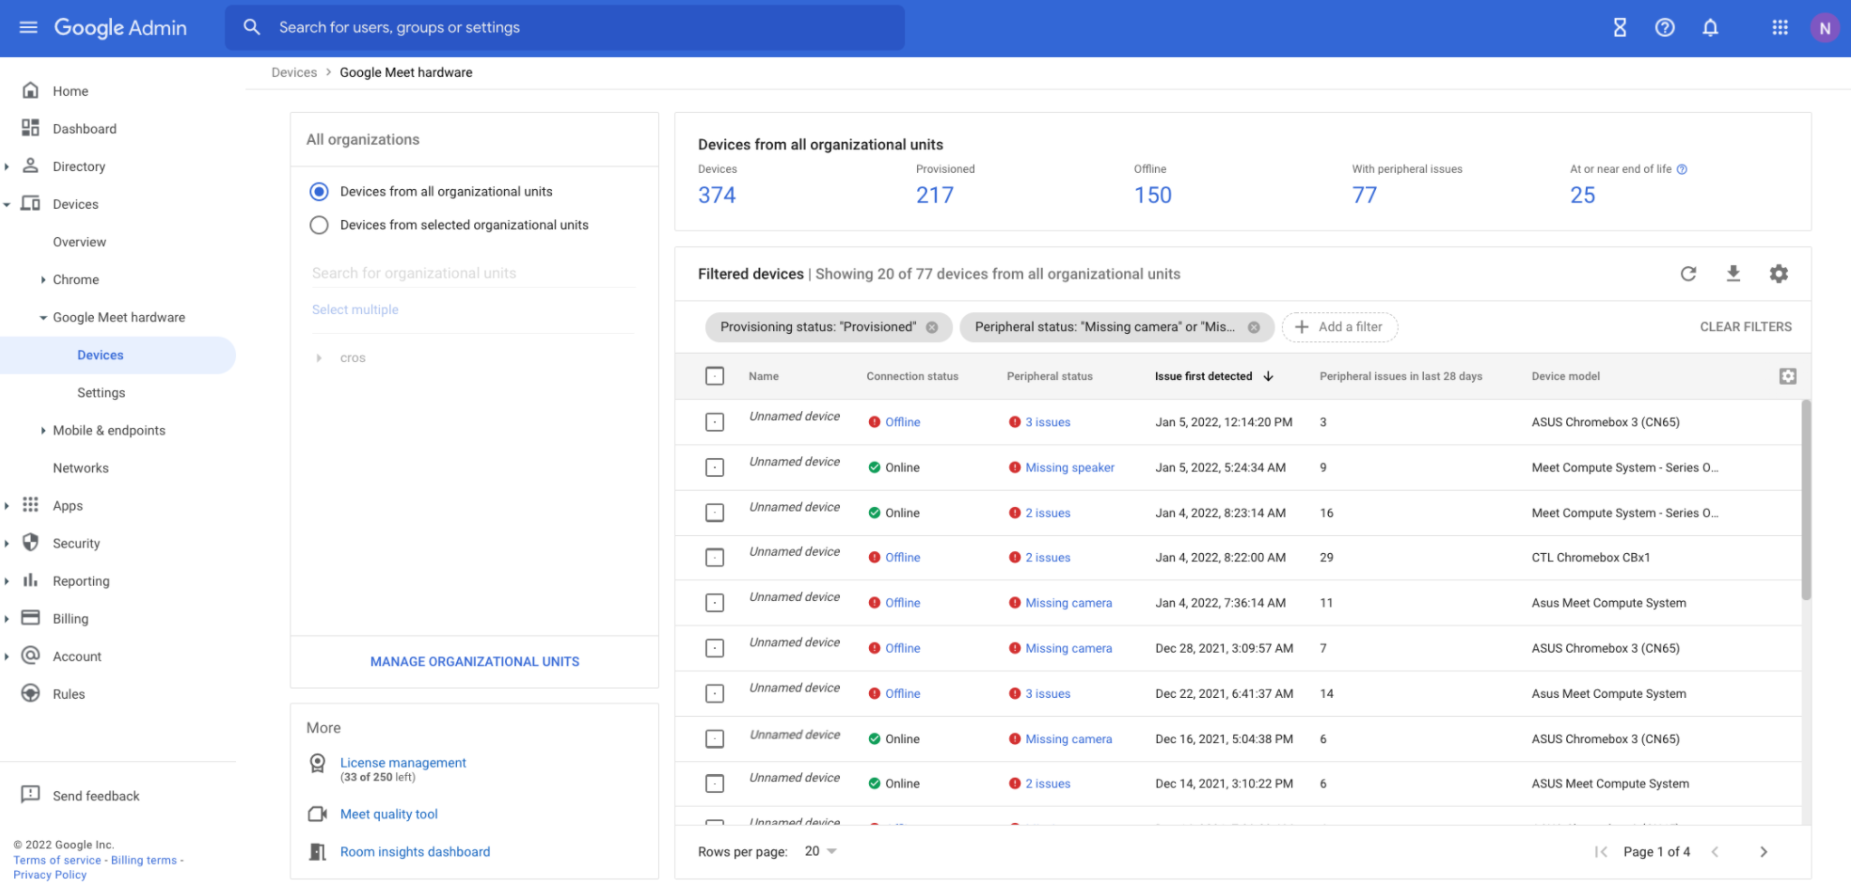The image size is (1851, 887).
Task: Check the device detected Jan 4, 8:23:14 AM
Action: coord(715,513)
